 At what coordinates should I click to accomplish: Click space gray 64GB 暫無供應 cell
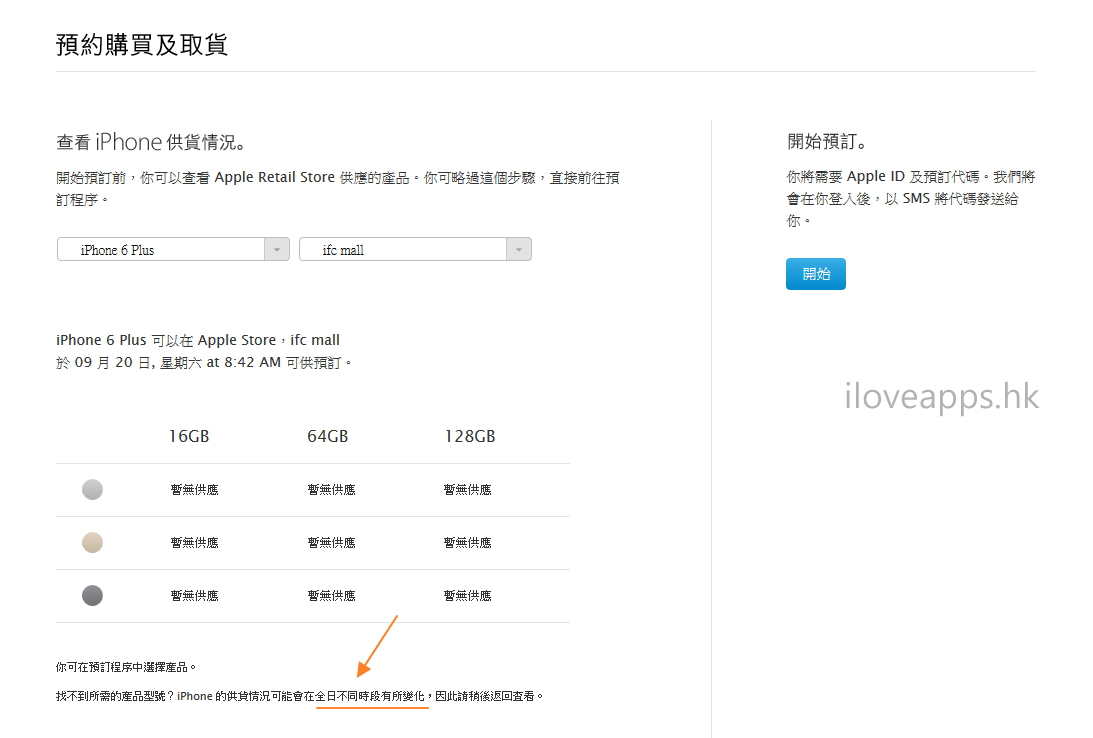[331, 596]
